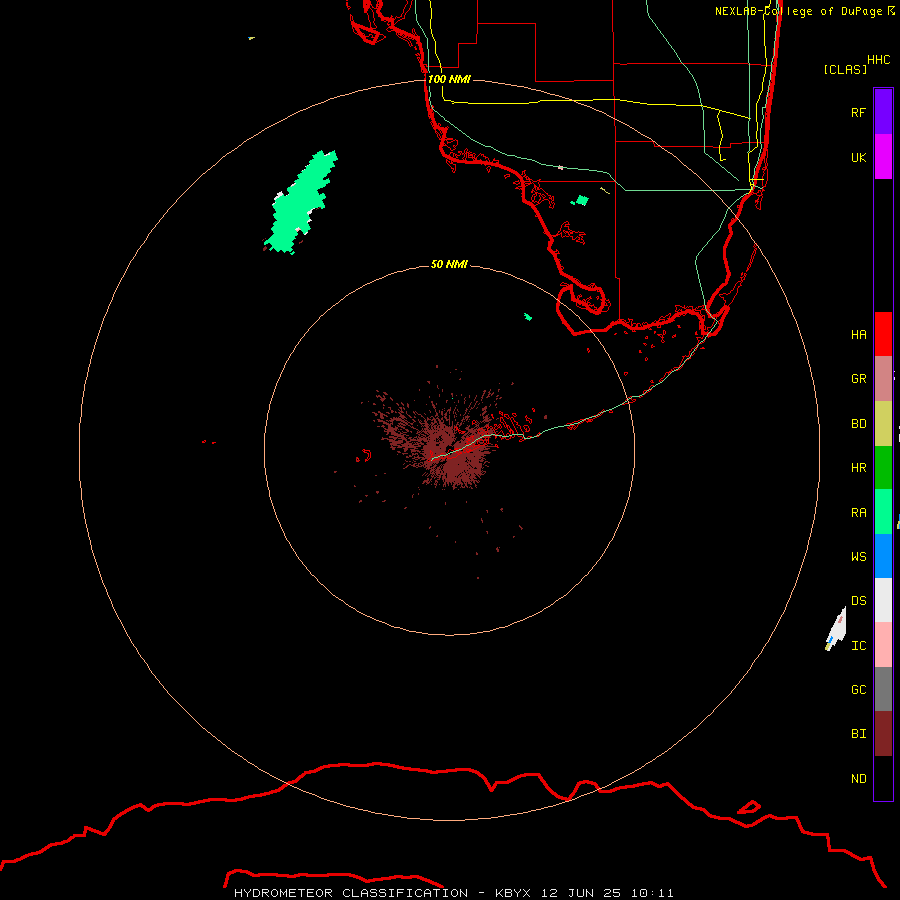Image resolution: width=900 pixels, height=900 pixels.
Task: Click the HR legend label
Action: tap(858, 468)
